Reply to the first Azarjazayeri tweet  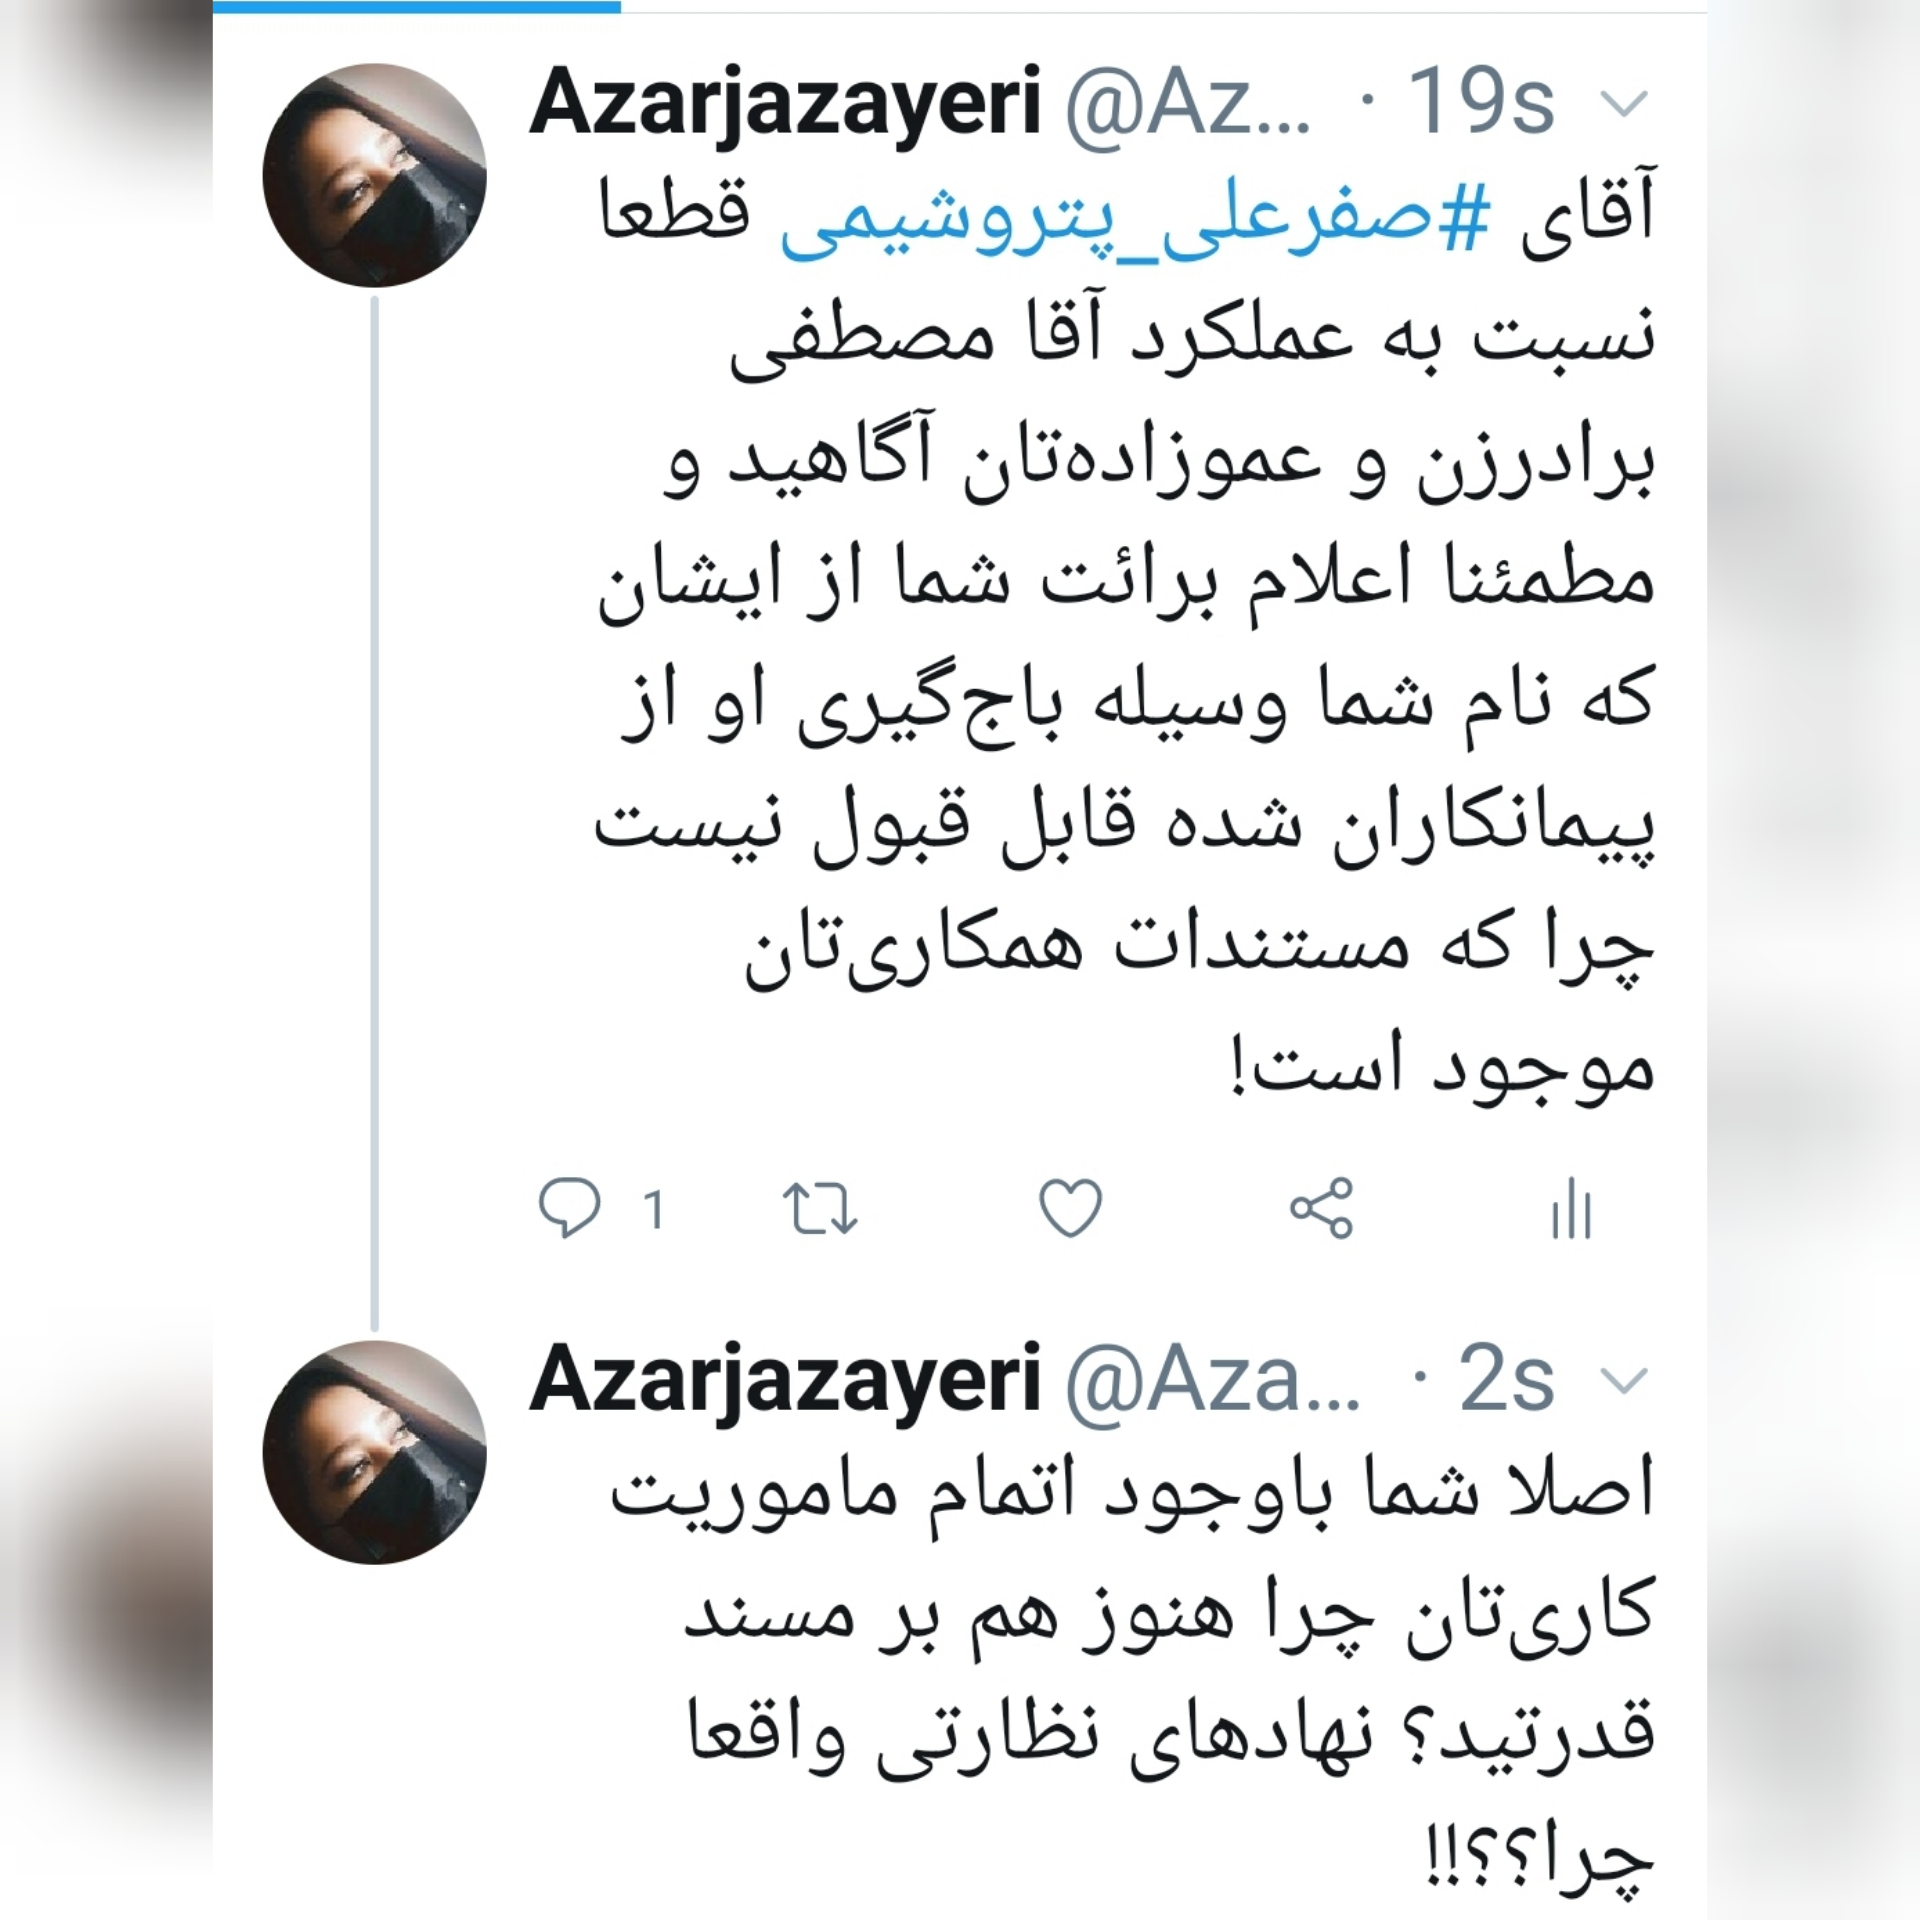coord(570,1208)
